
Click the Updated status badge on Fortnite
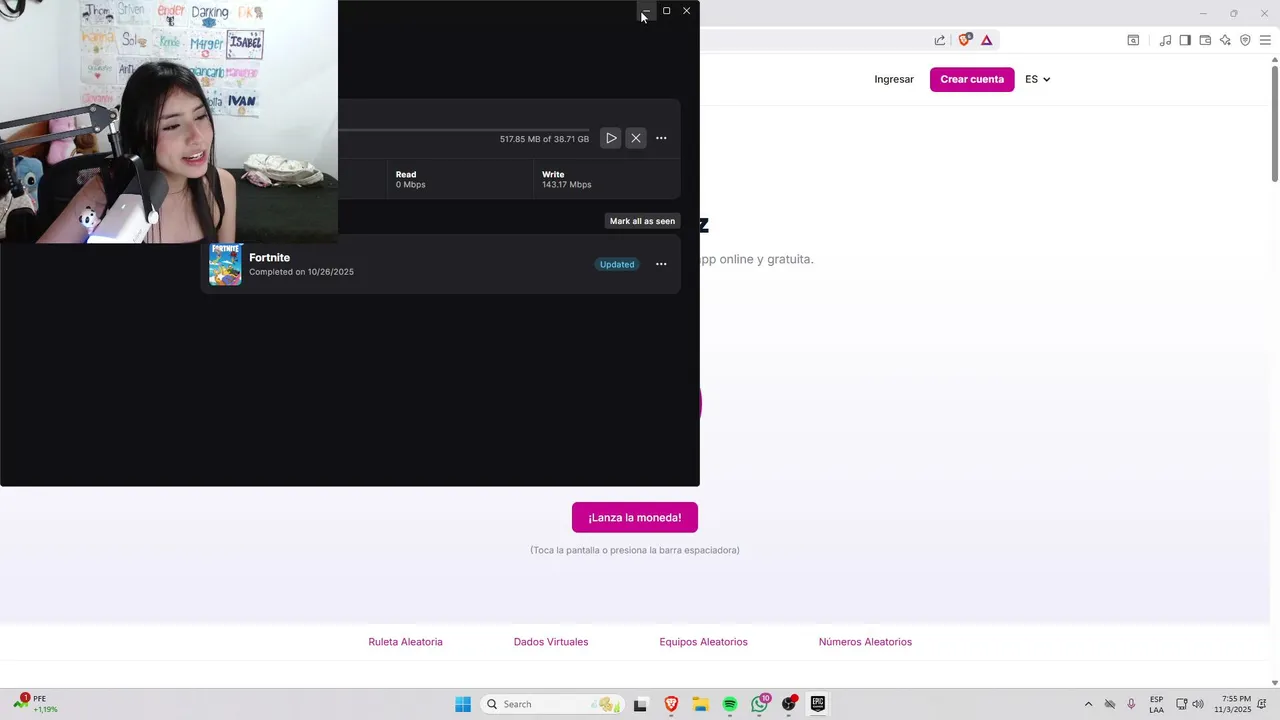click(x=617, y=264)
